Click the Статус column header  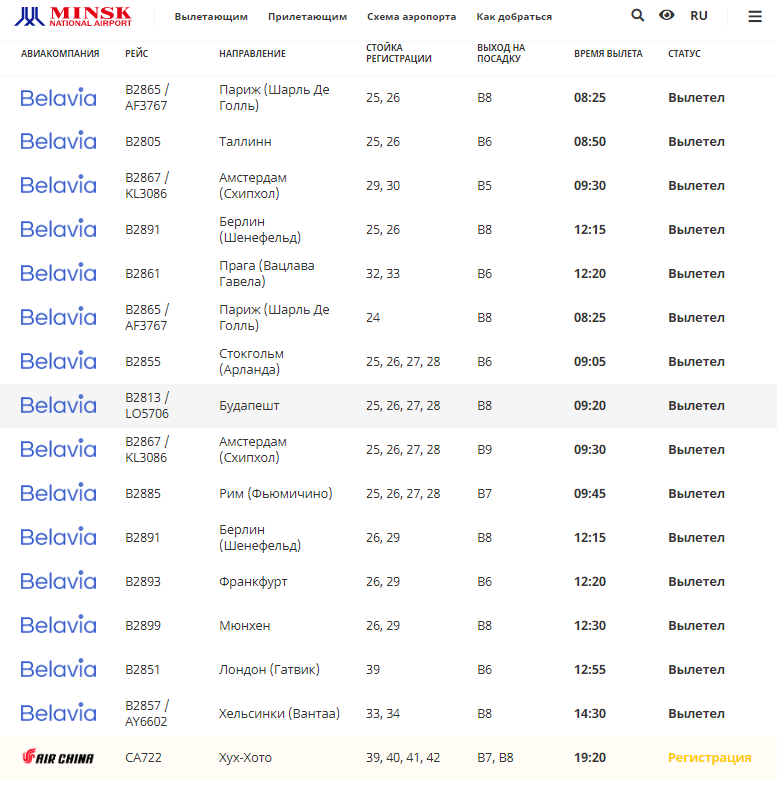(684, 54)
